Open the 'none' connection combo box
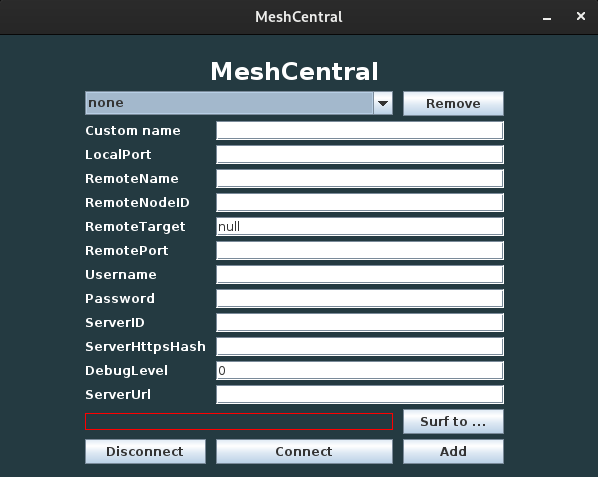This screenshot has width=598, height=477. pyautogui.click(x=239, y=103)
